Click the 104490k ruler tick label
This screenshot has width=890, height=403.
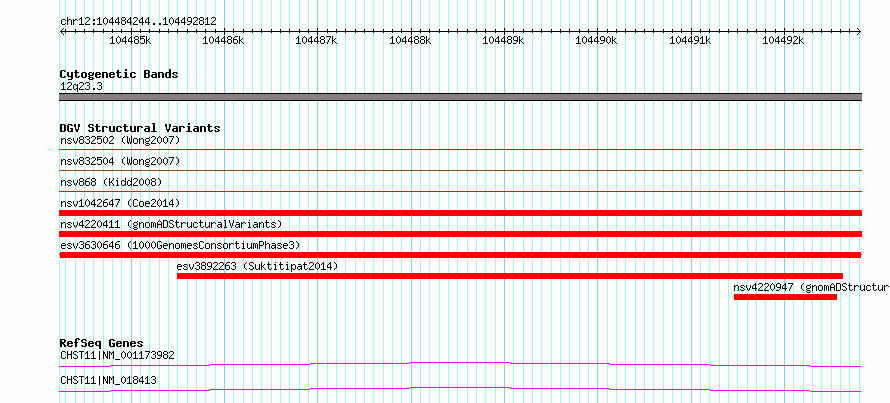click(597, 40)
